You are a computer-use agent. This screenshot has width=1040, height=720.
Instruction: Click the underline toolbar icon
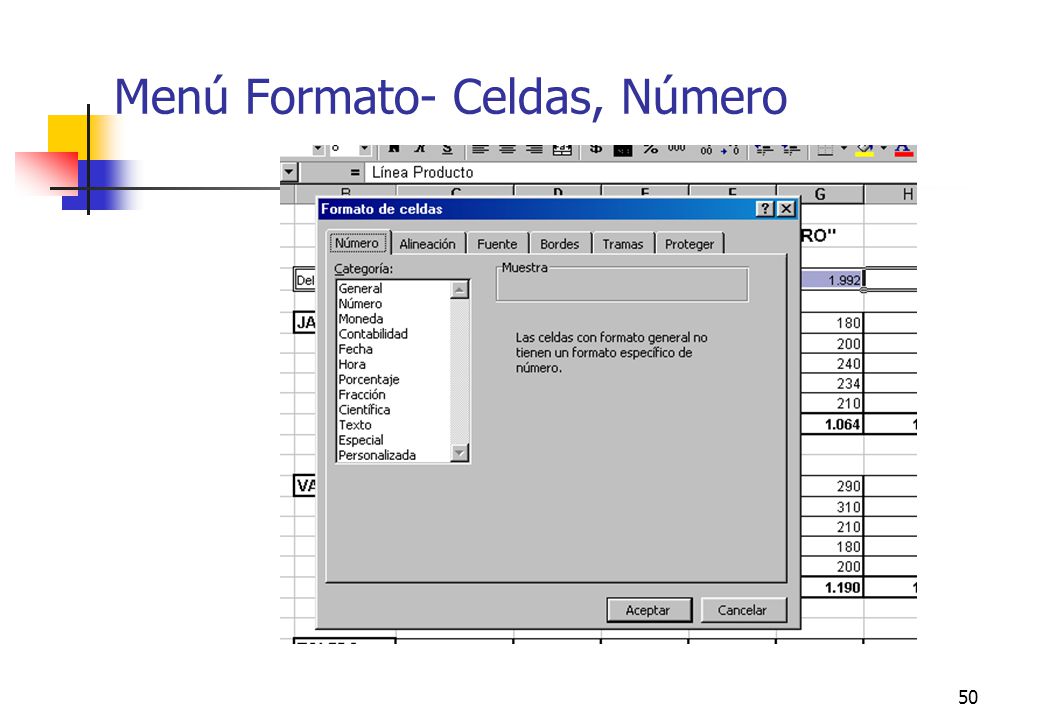(x=447, y=149)
